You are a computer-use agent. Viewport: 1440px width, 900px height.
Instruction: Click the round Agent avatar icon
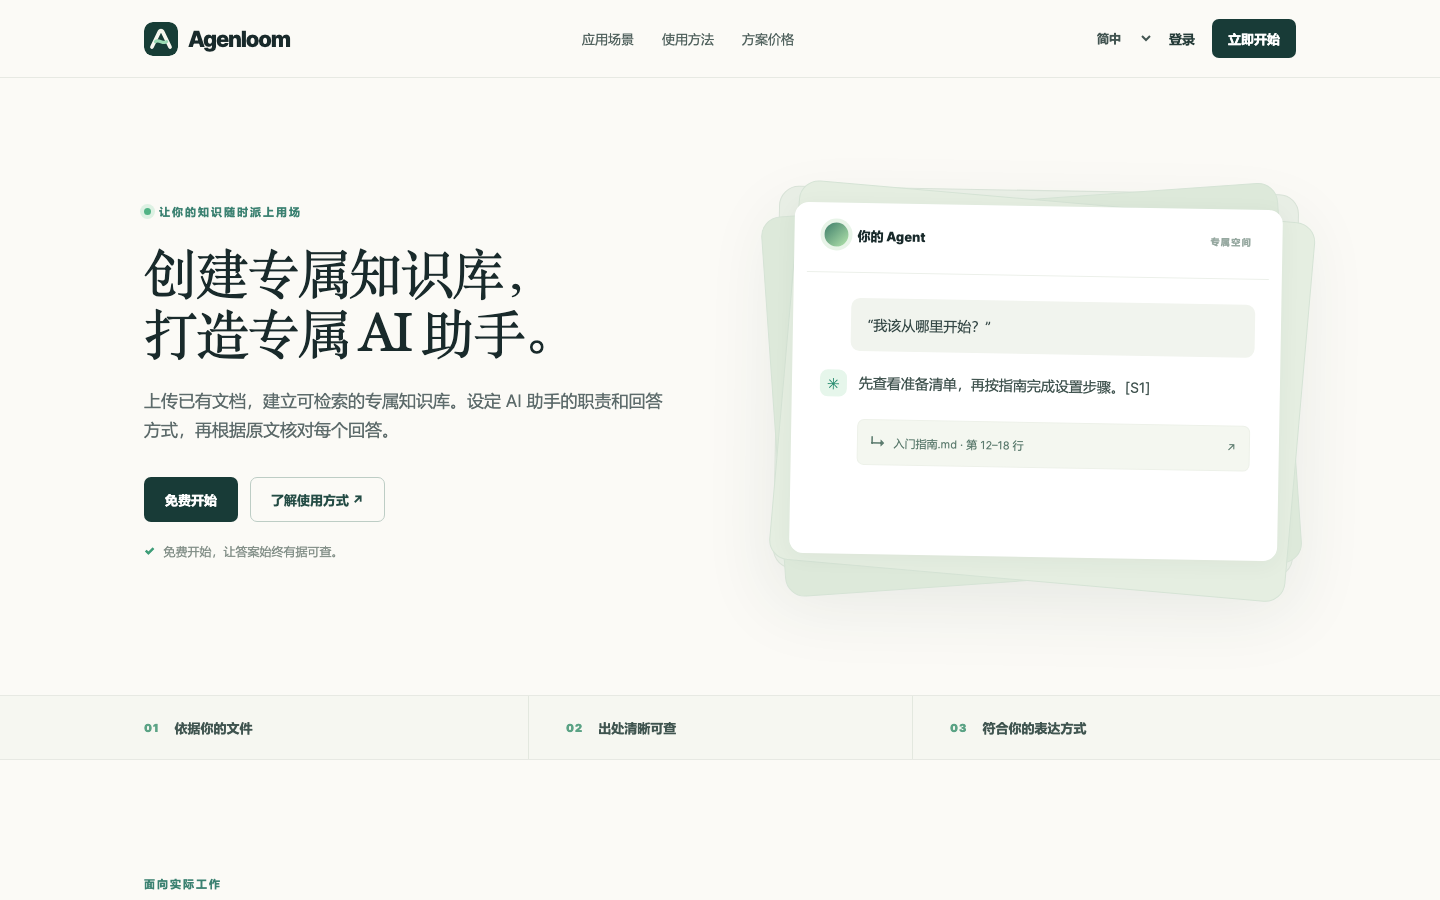[x=836, y=234]
